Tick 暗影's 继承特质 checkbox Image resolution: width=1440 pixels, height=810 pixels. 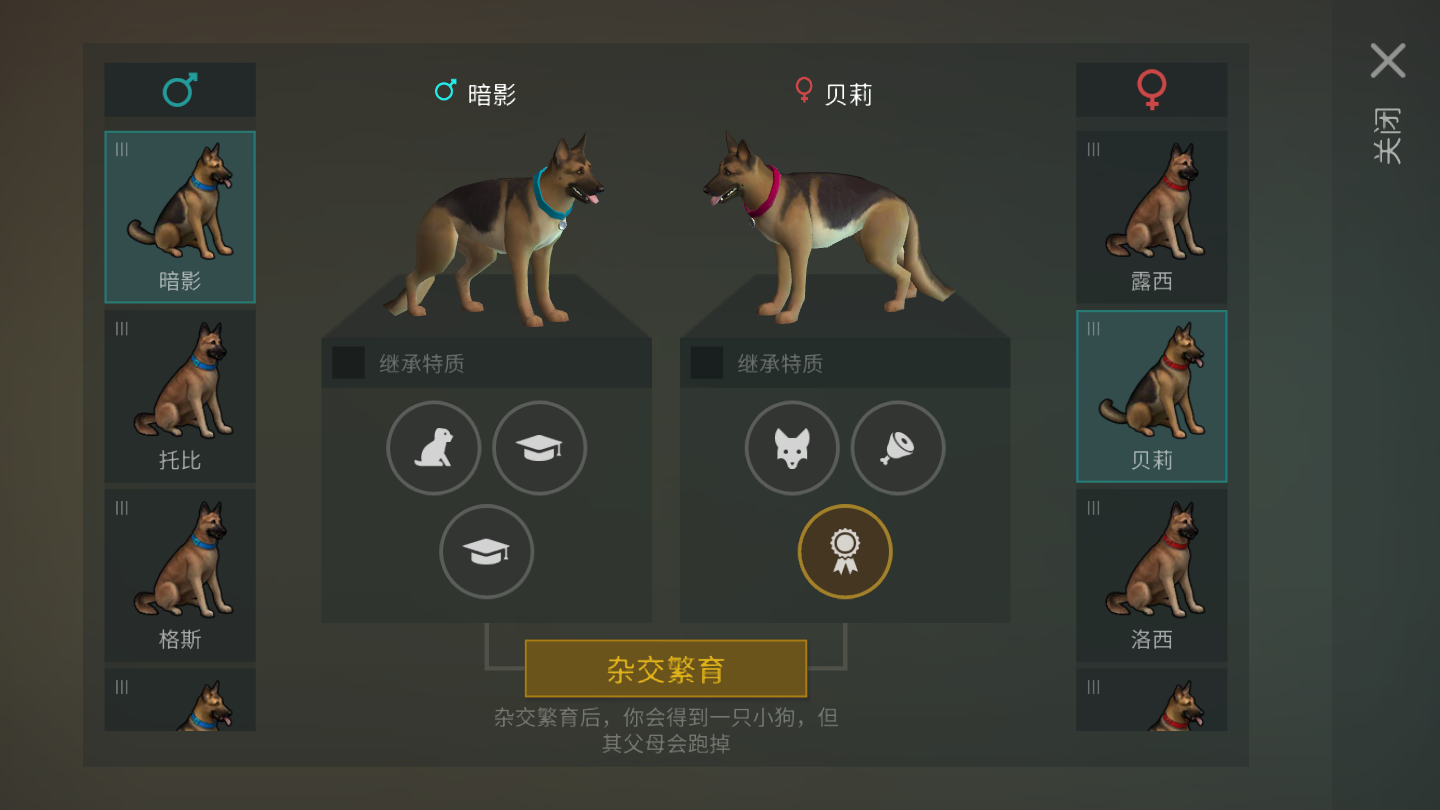(349, 363)
